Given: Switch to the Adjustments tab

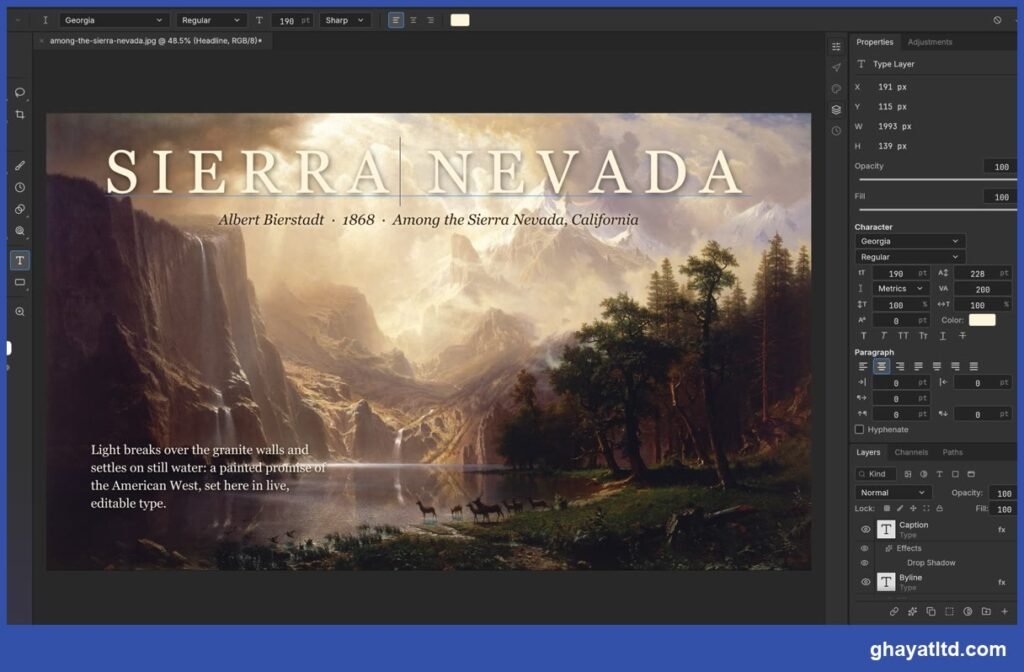Looking at the screenshot, I should 929,42.
